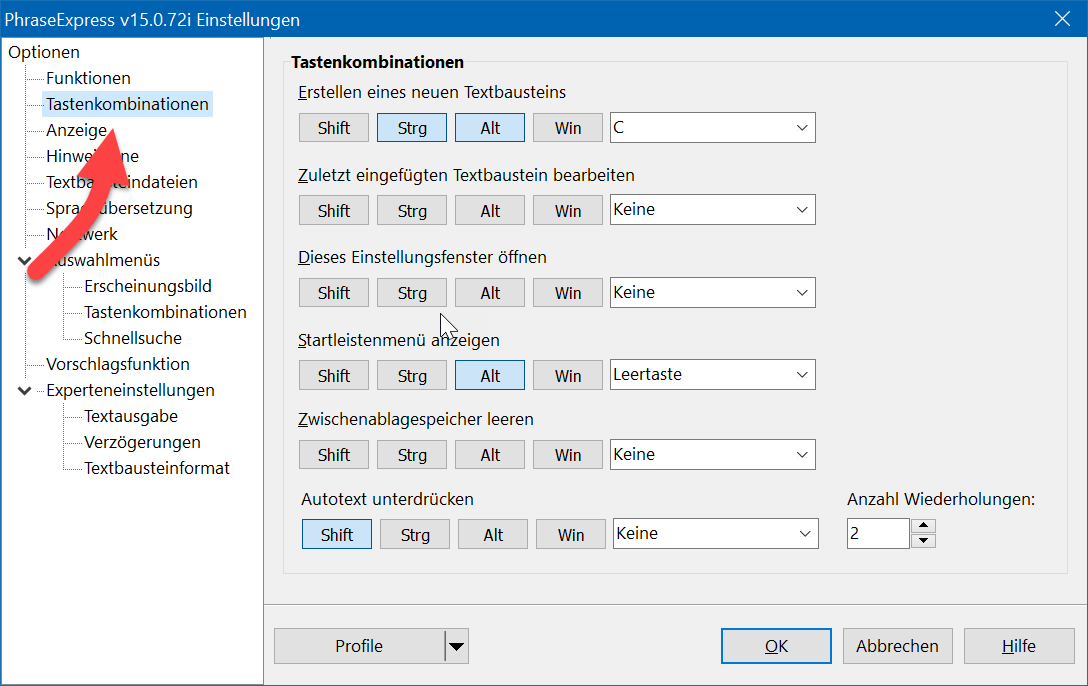Toggle Win for Erstellen eines neuen Textbausteins
The height and width of the screenshot is (686, 1088).
click(x=568, y=128)
